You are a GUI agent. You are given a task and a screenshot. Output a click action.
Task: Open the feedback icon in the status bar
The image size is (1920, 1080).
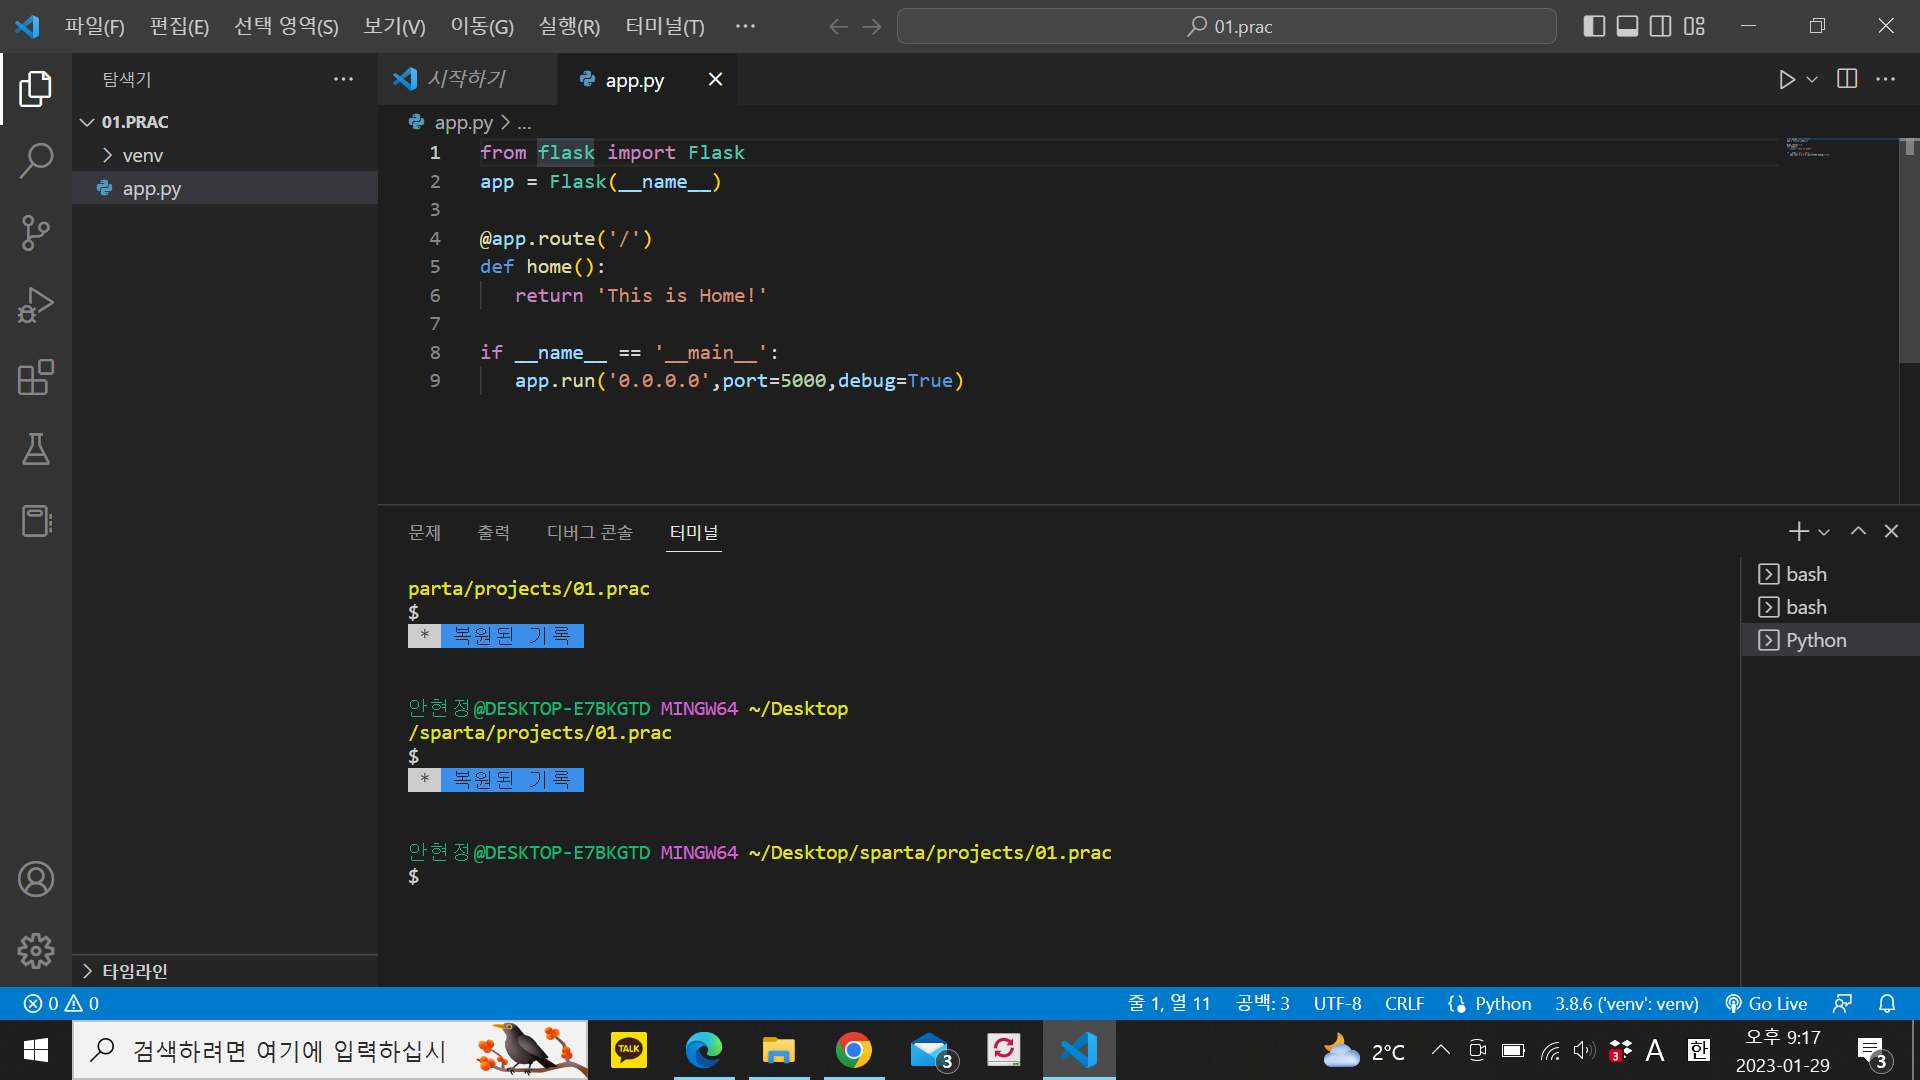(x=1842, y=1003)
